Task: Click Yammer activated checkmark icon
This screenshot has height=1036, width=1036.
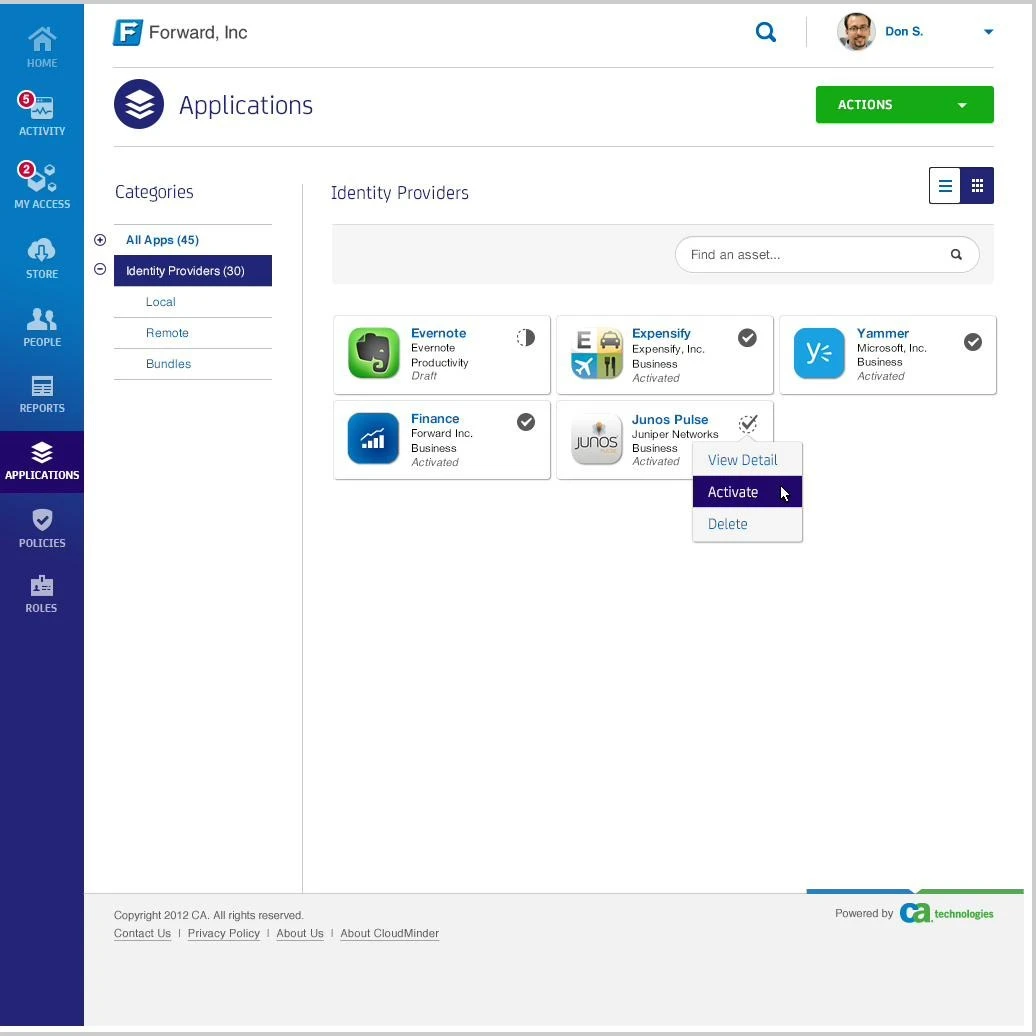Action: 973,342
